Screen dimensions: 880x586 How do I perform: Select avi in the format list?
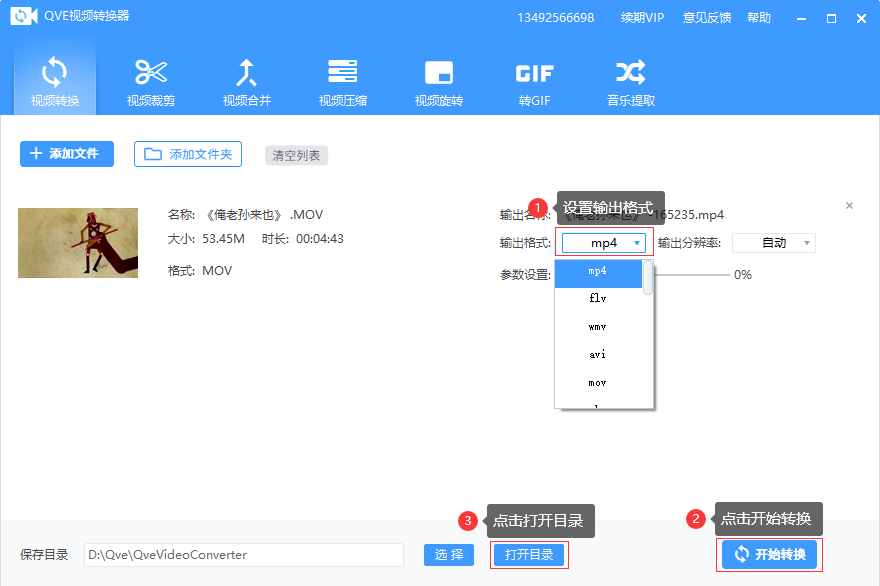tap(597, 355)
